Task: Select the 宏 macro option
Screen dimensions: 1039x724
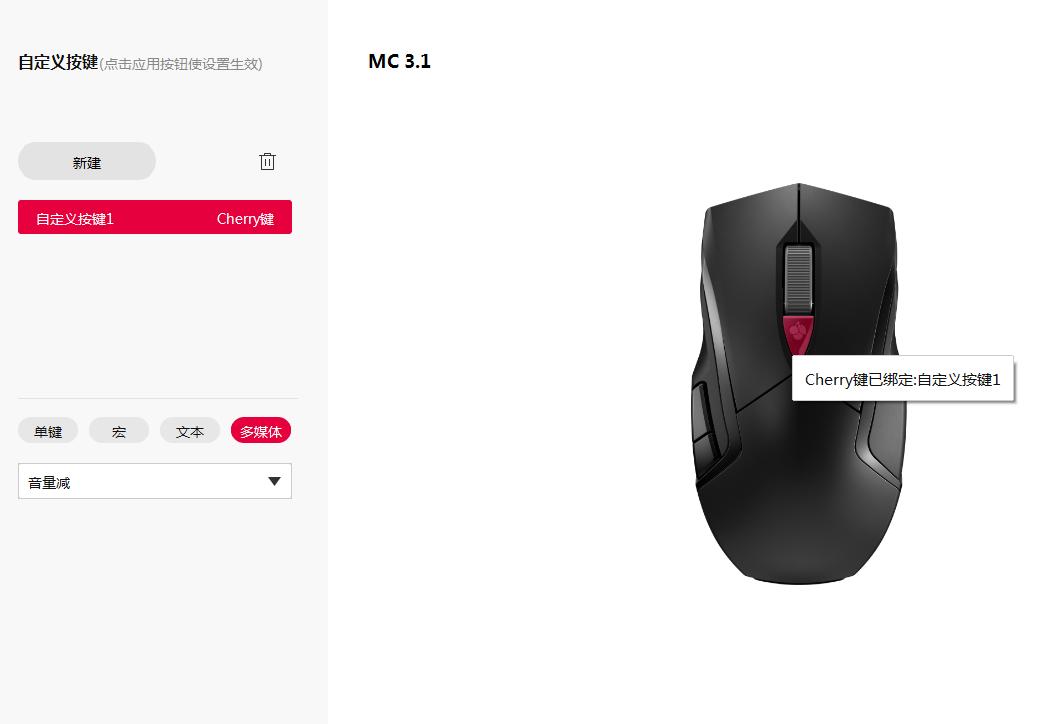Action: click(x=119, y=431)
